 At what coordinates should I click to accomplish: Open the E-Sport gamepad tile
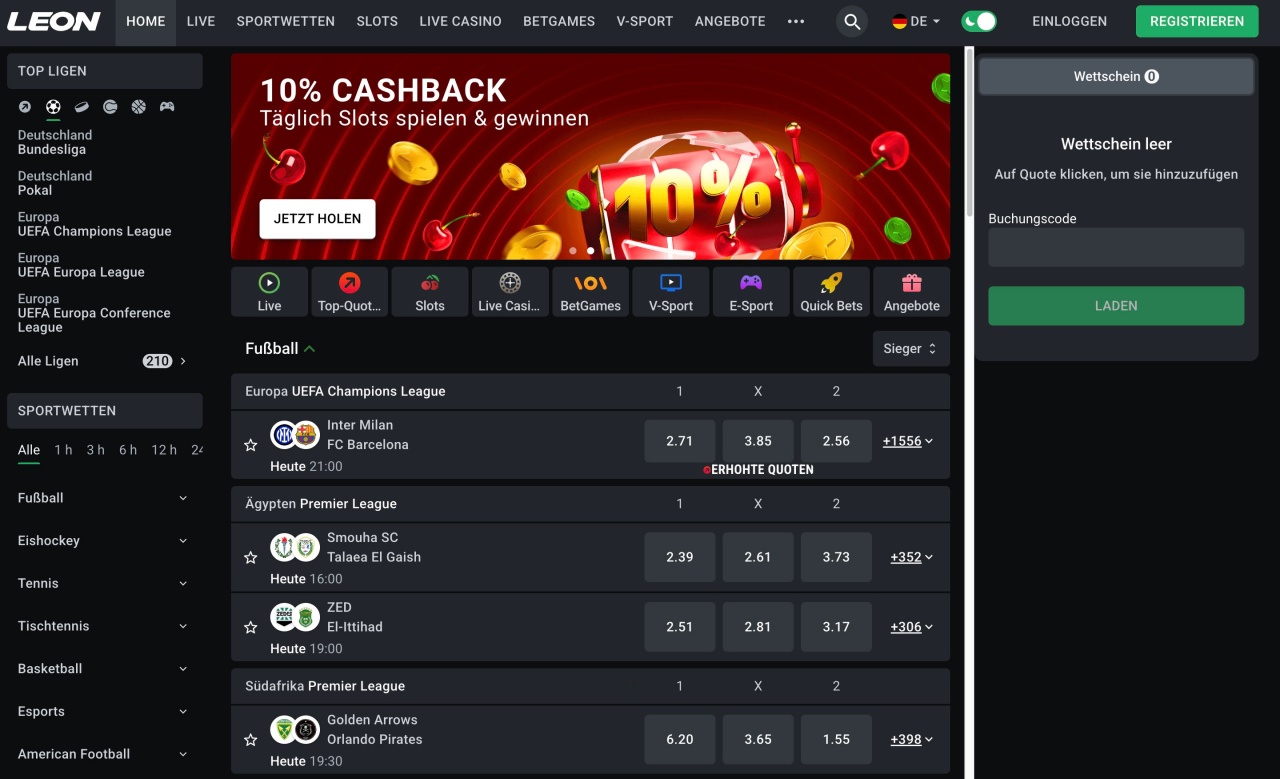click(751, 292)
